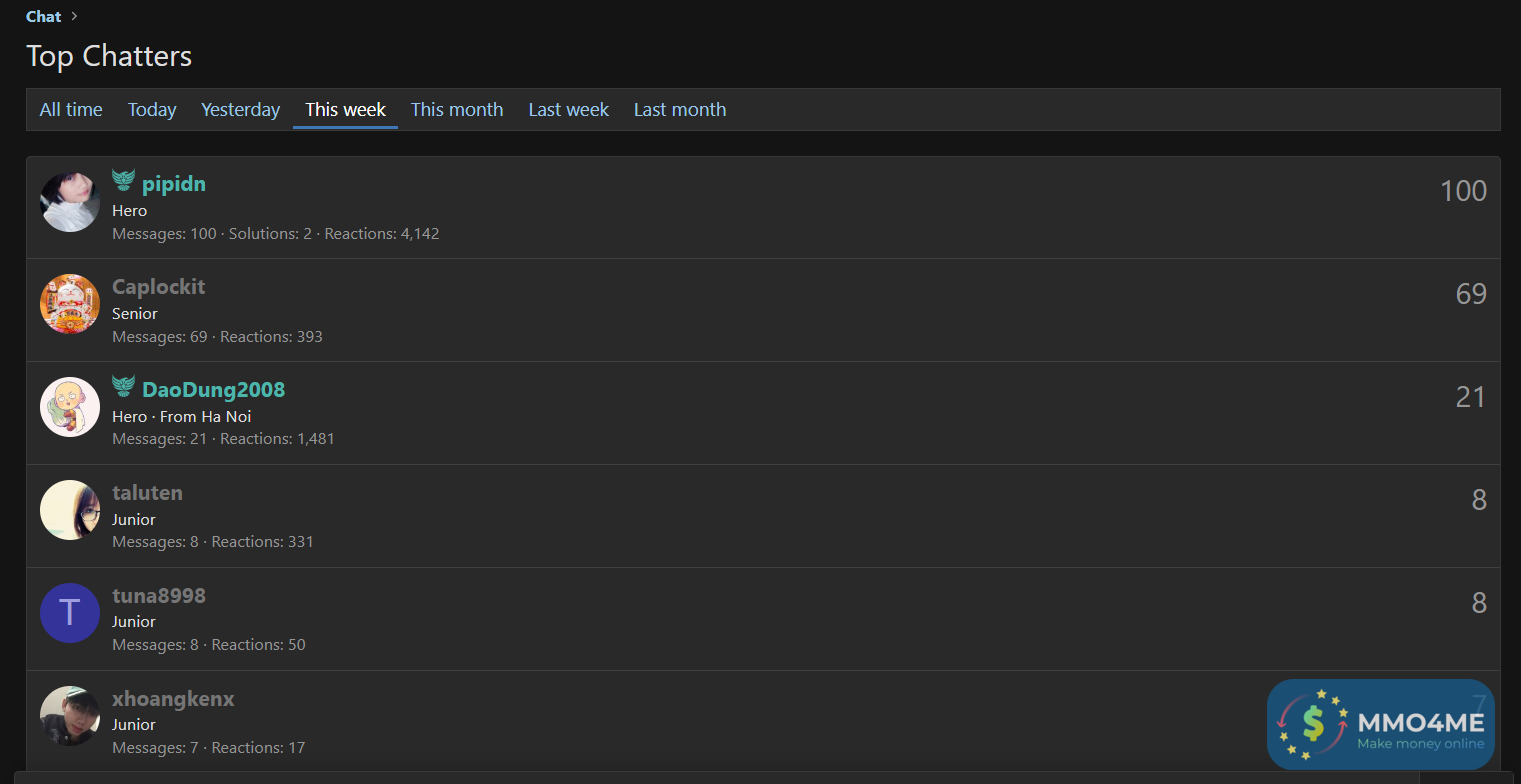1521x784 pixels.
Task: Visit Caplockit's profile name link
Action: [x=158, y=287]
